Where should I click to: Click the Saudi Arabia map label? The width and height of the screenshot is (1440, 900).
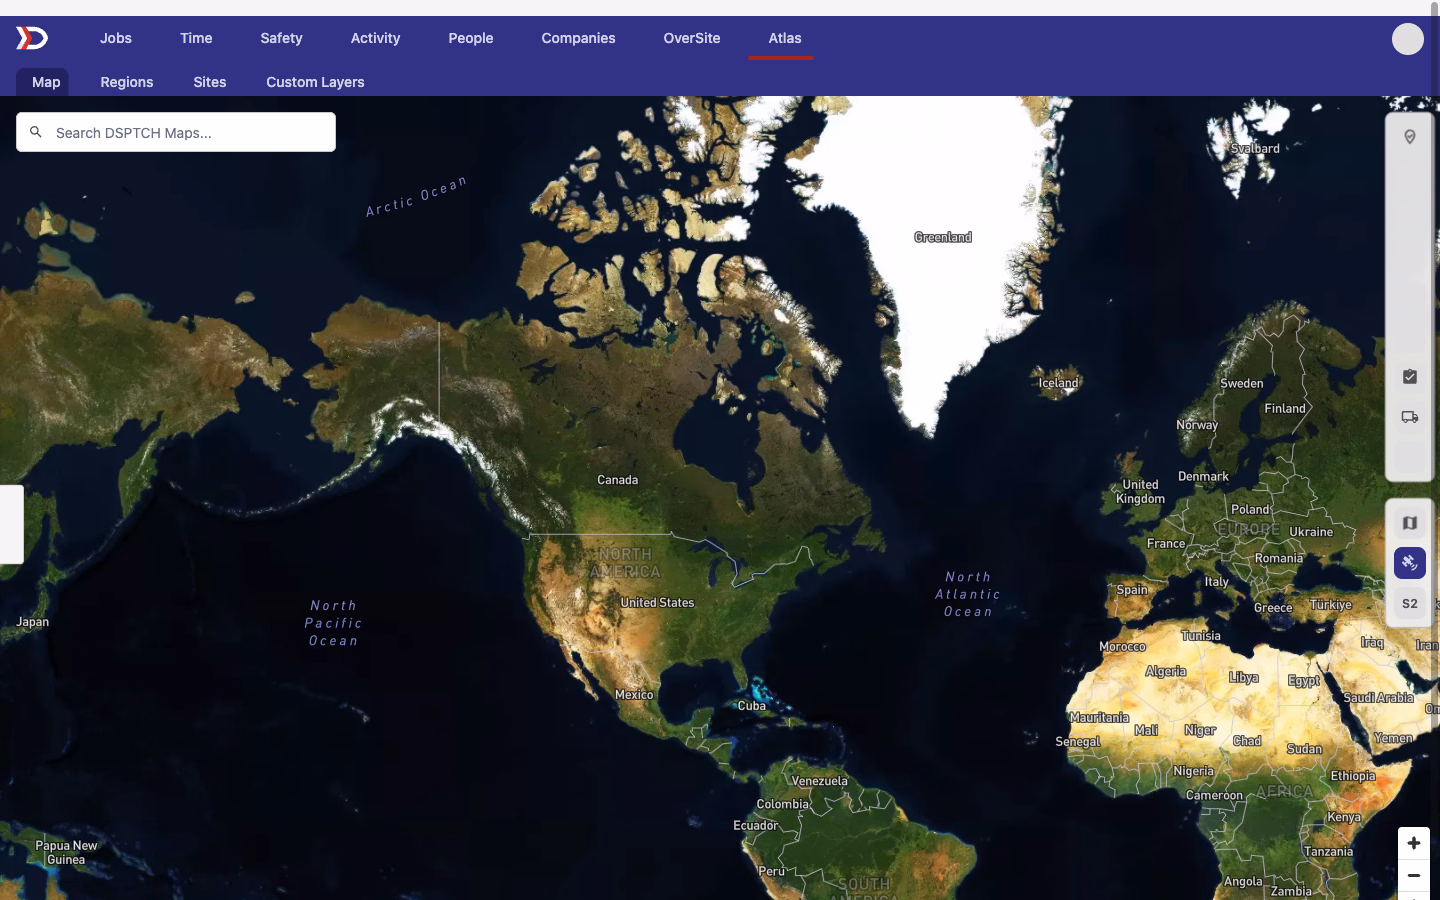click(1379, 697)
